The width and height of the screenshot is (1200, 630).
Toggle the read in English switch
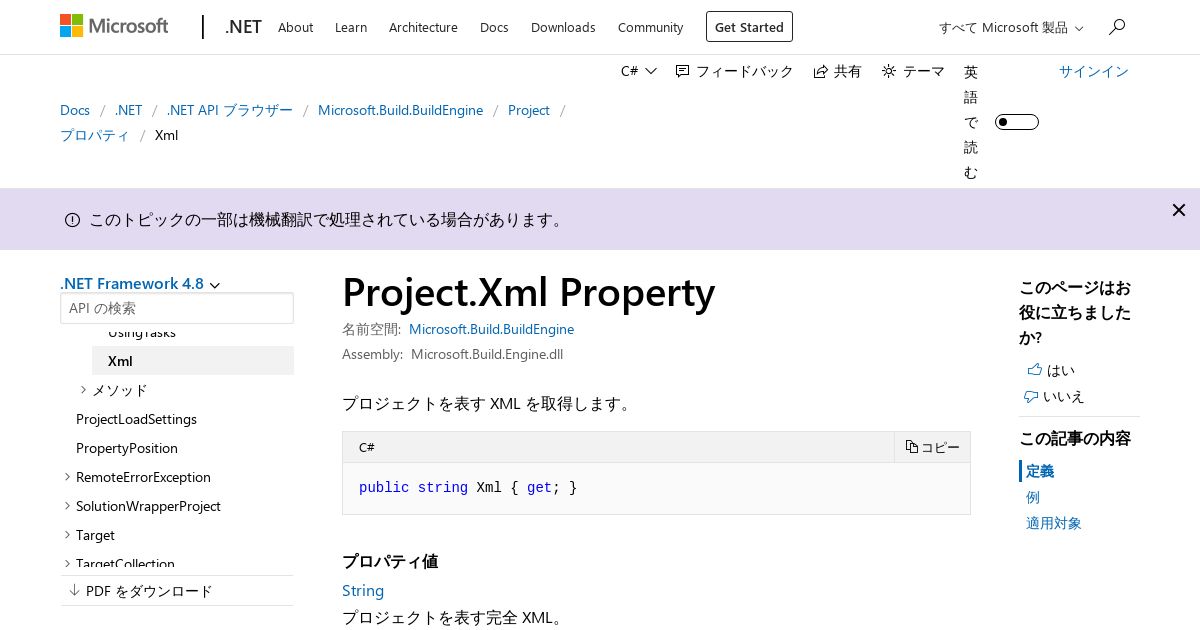coord(1017,122)
